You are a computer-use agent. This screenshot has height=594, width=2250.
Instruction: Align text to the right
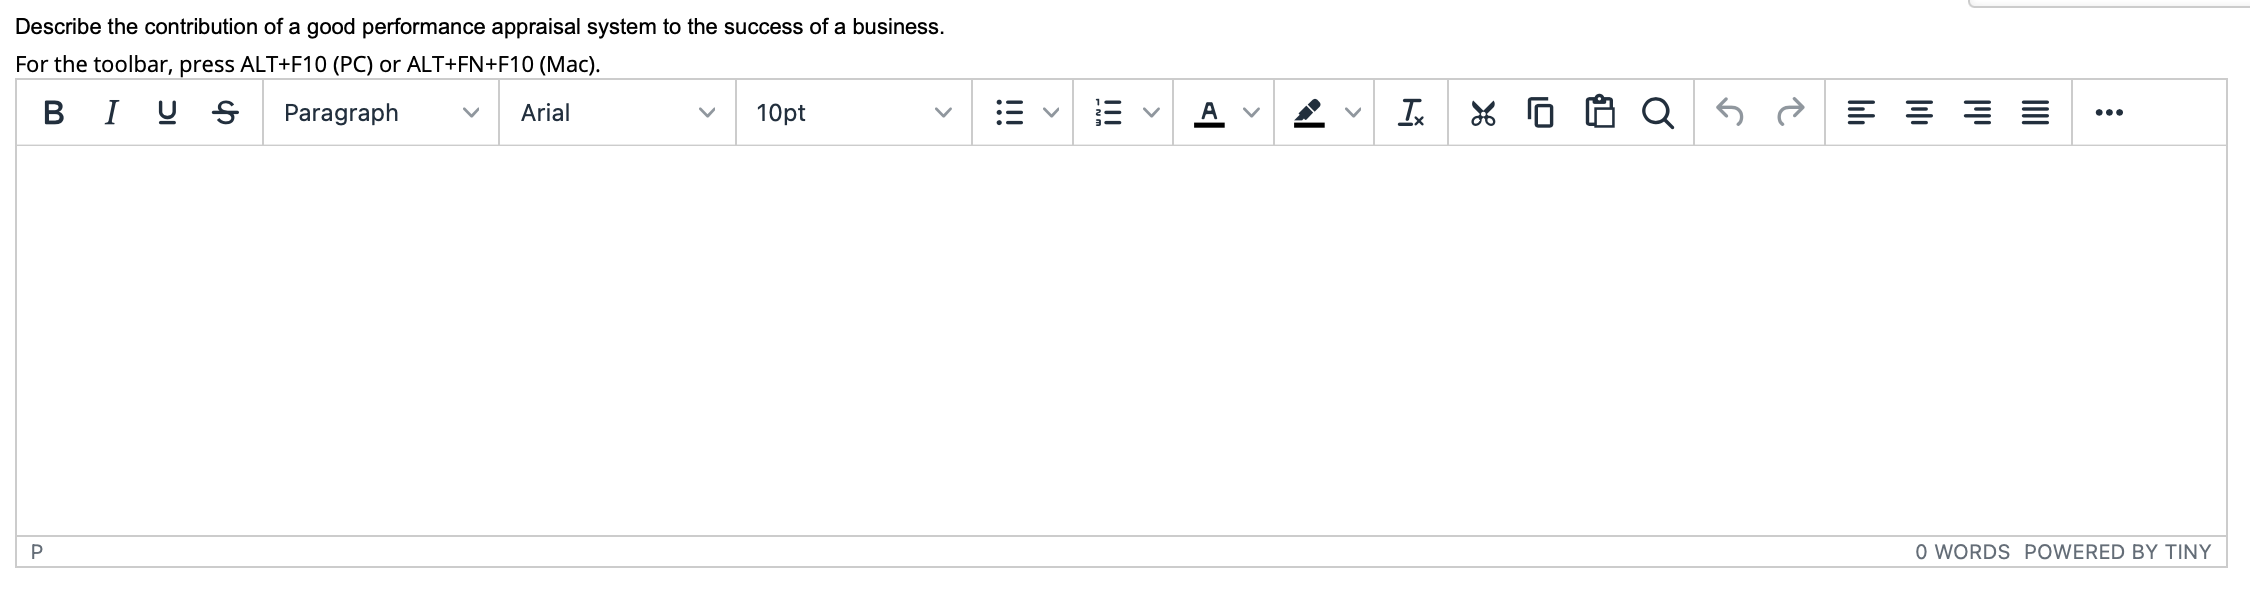click(1976, 113)
